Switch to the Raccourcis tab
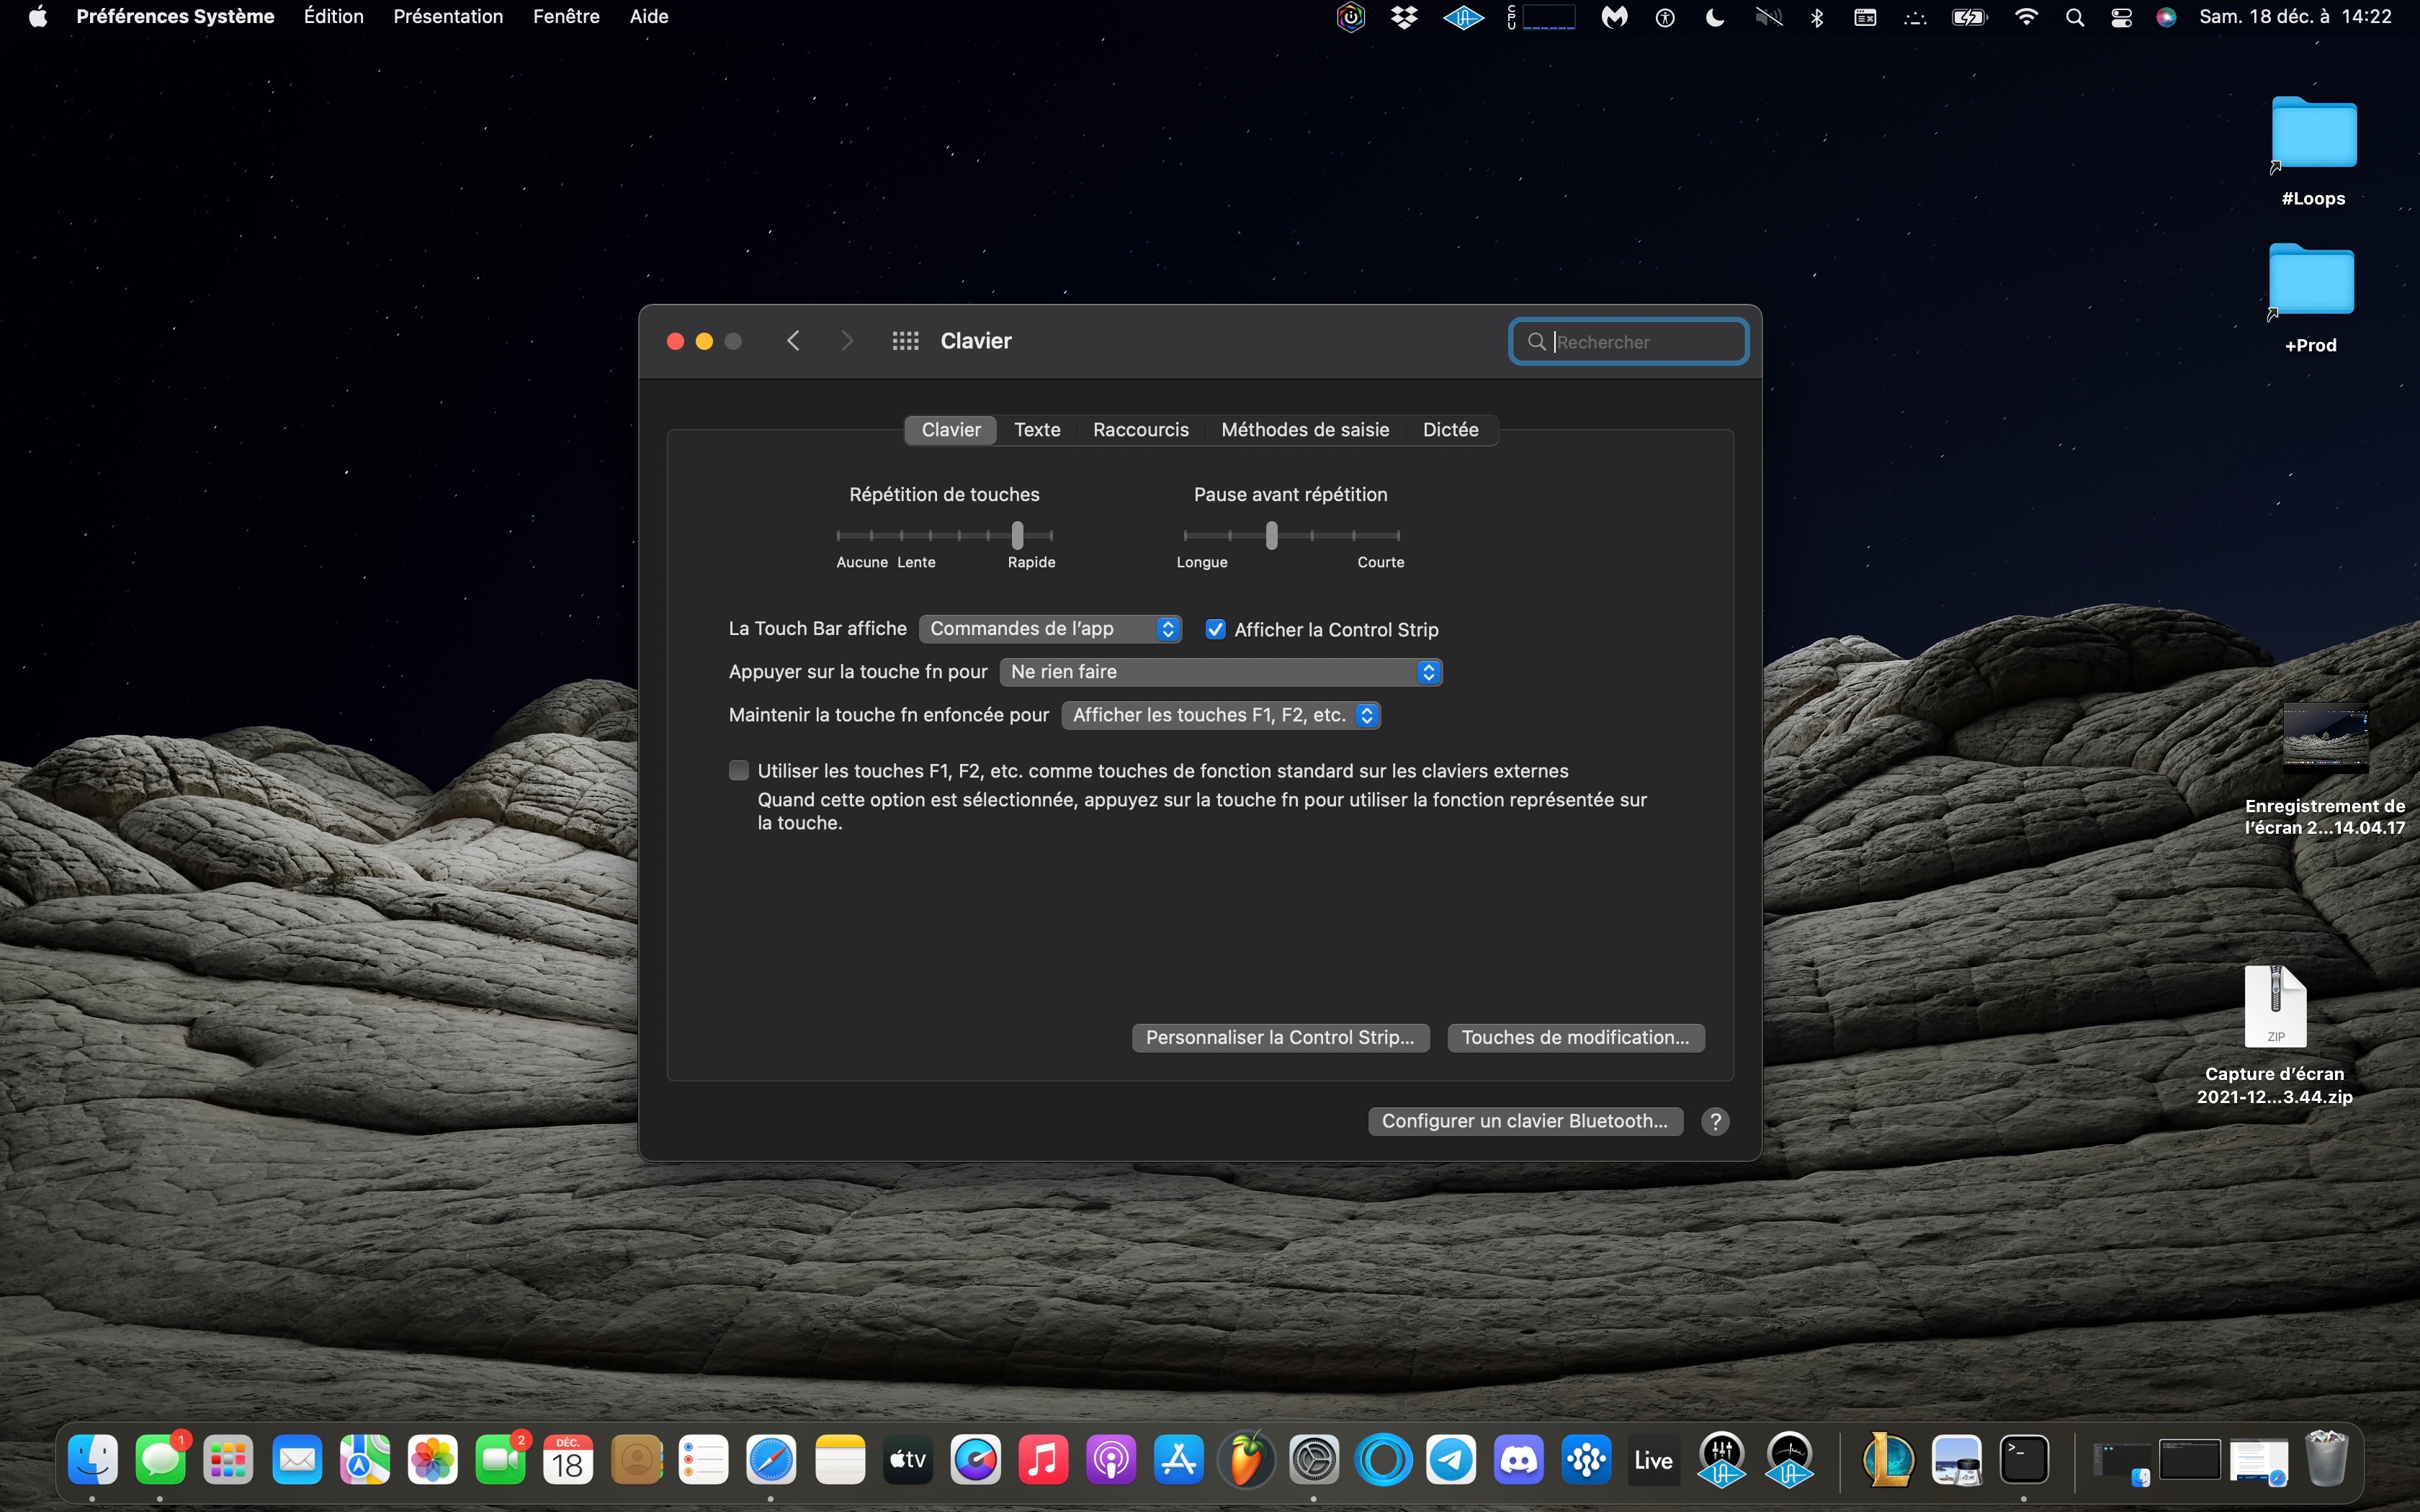2420x1512 pixels. [1140, 430]
